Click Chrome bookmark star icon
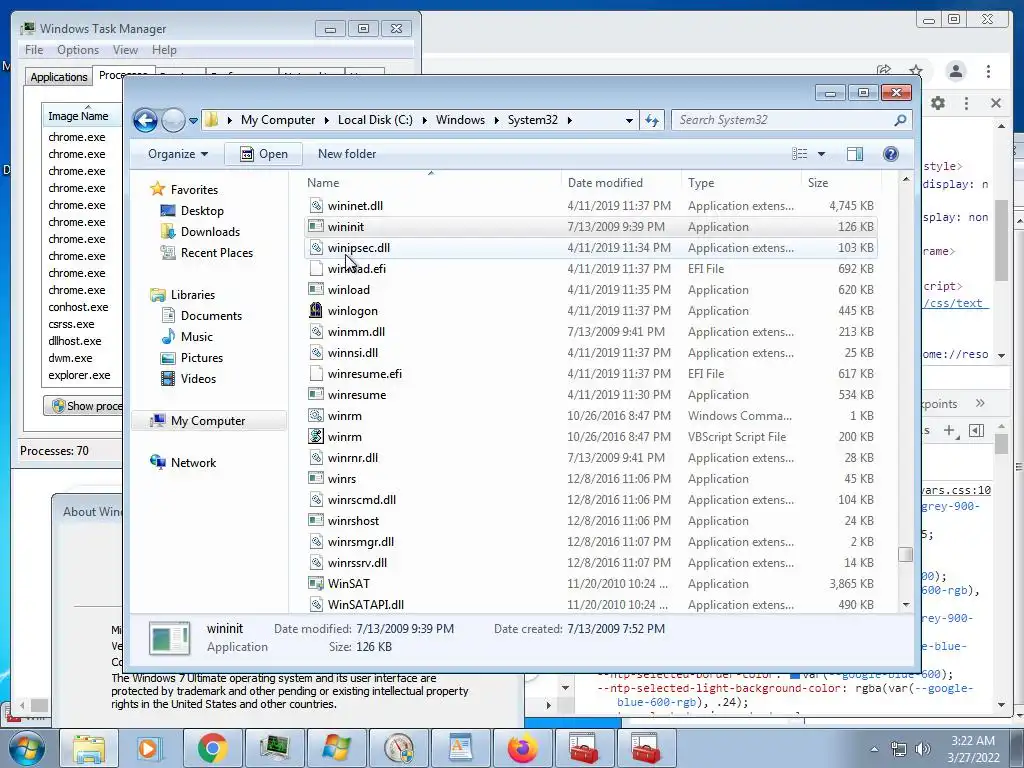The width and height of the screenshot is (1024, 768). (916, 71)
